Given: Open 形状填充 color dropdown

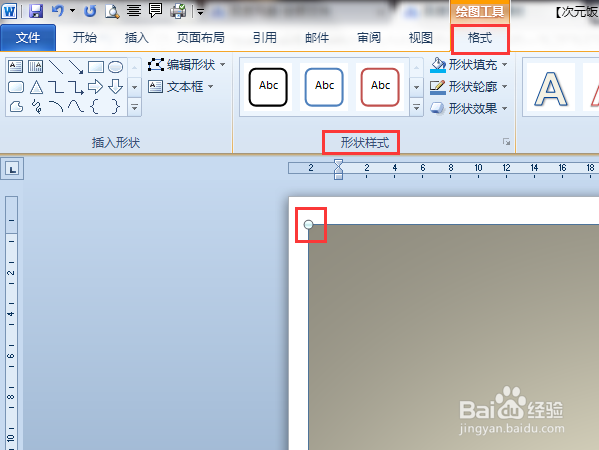Looking at the screenshot, I should [505, 65].
